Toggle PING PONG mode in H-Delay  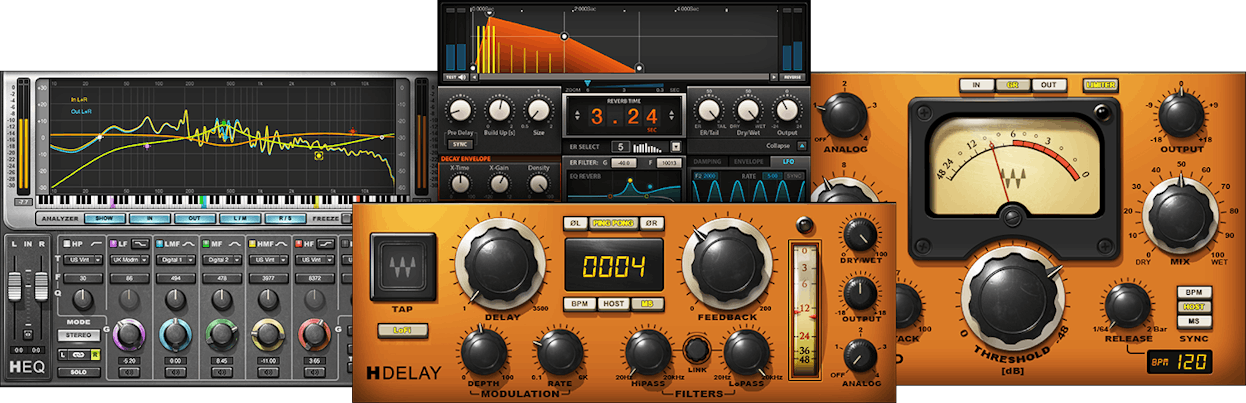coord(614,223)
